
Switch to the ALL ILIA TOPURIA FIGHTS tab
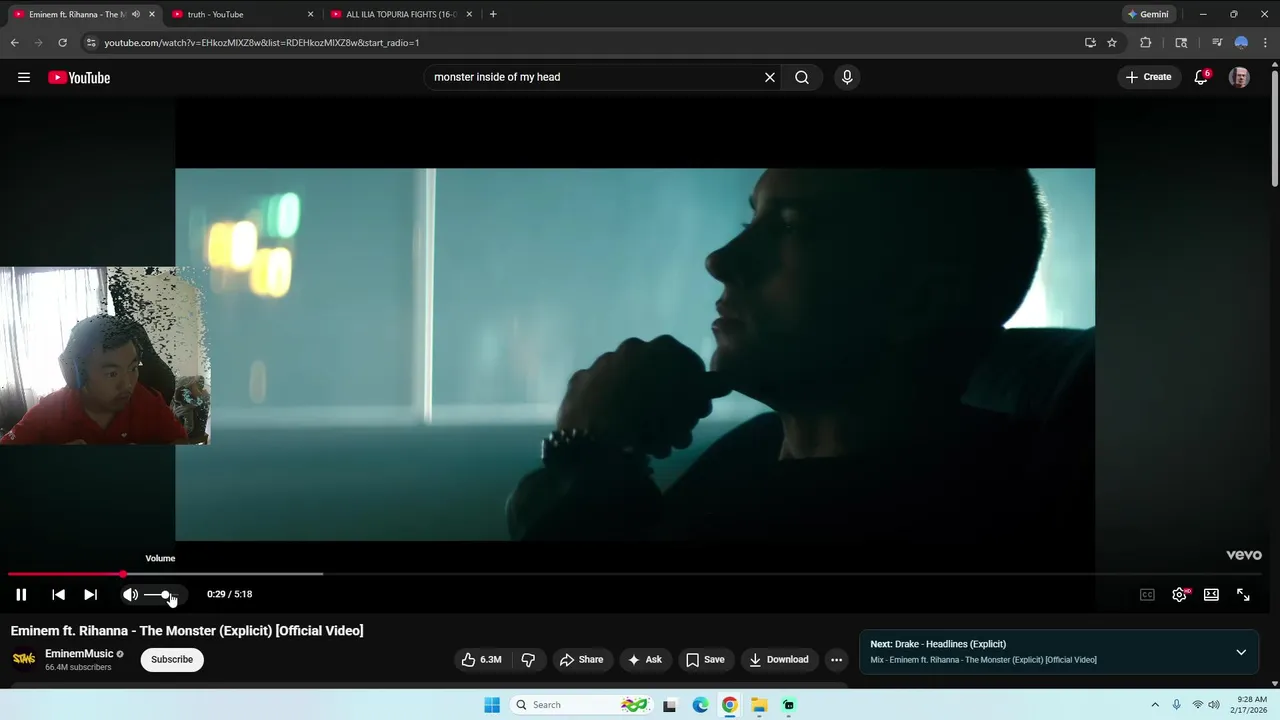coord(402,14)
